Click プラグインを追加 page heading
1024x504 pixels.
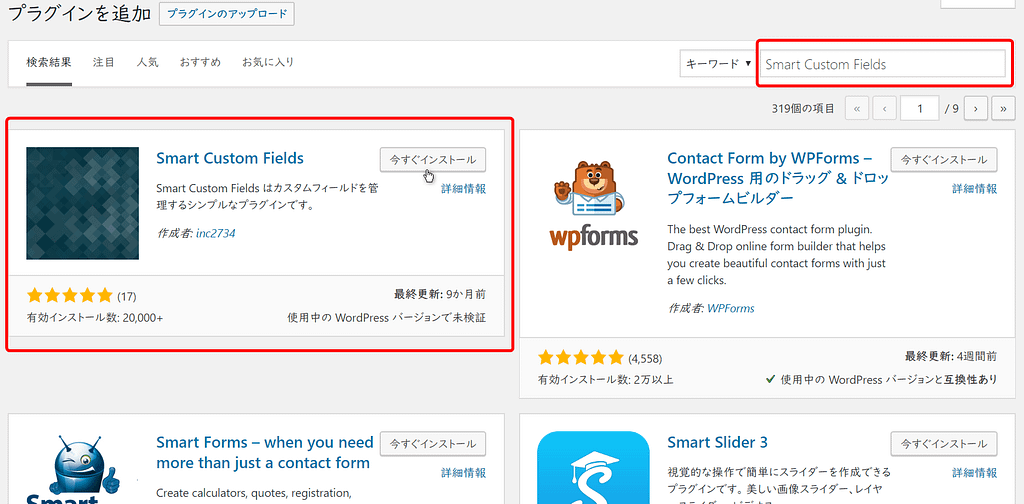pyautogui.click(x=79, y=13)
